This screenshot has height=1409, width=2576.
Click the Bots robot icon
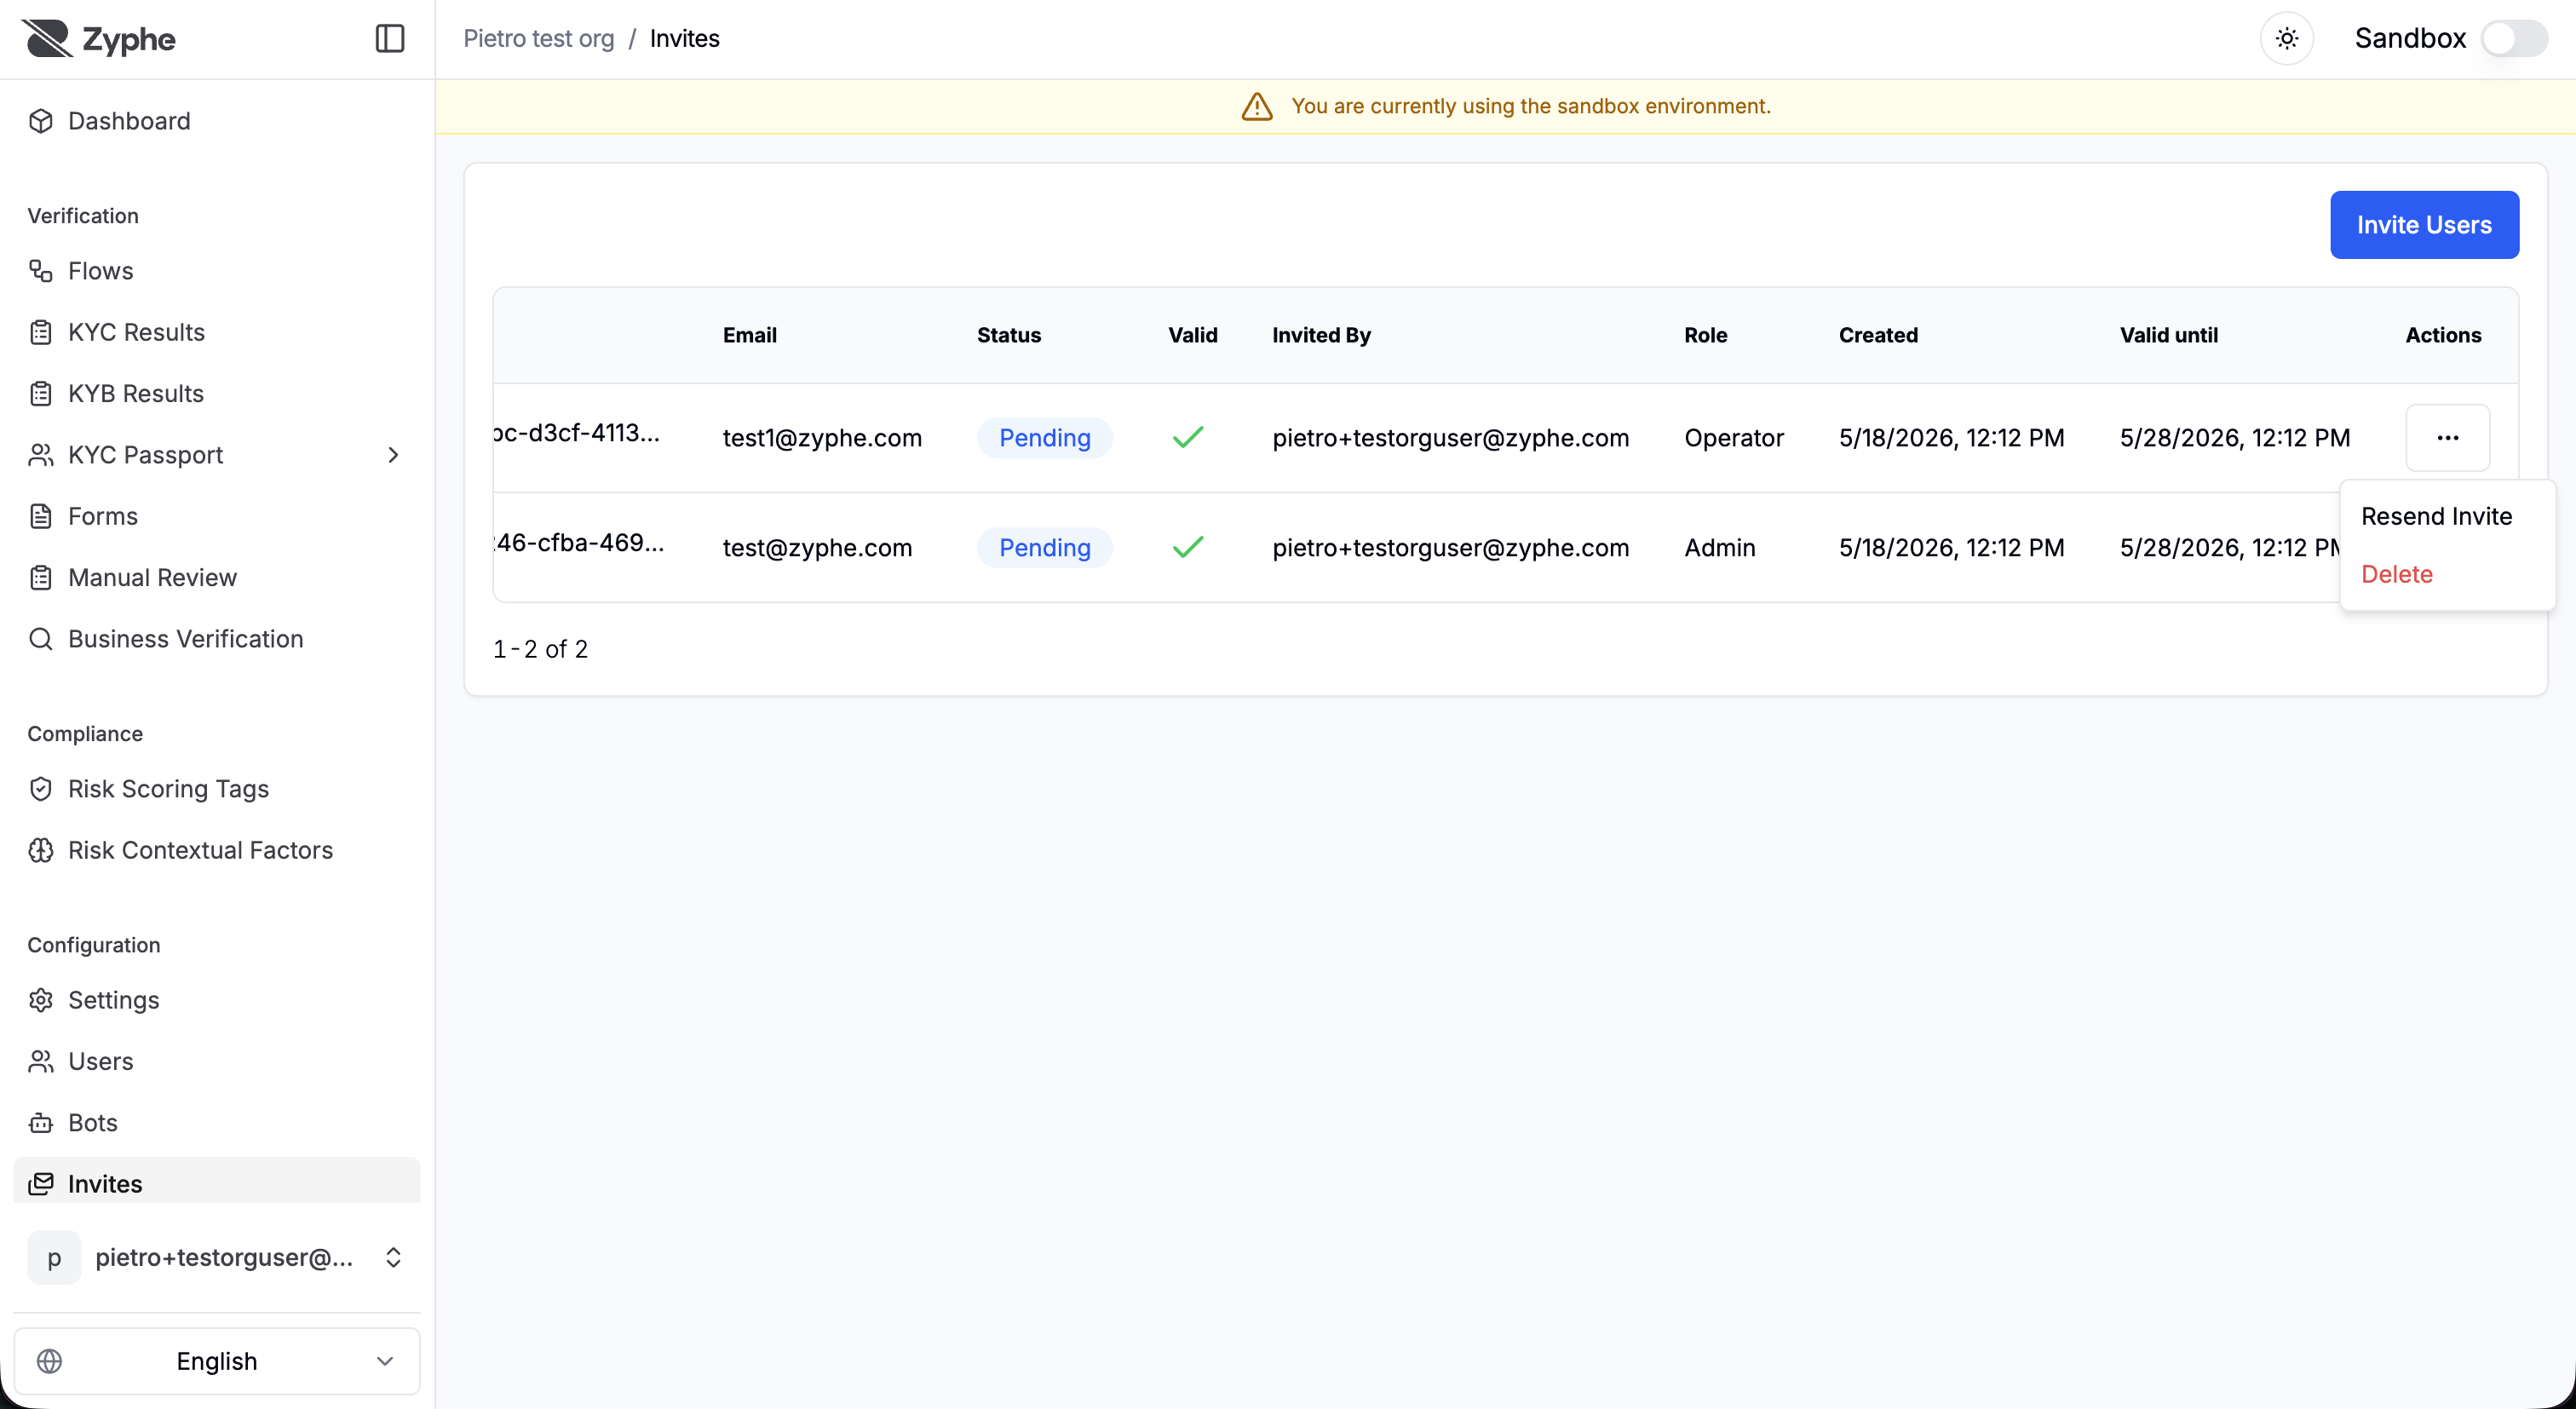coord(41,1123)
